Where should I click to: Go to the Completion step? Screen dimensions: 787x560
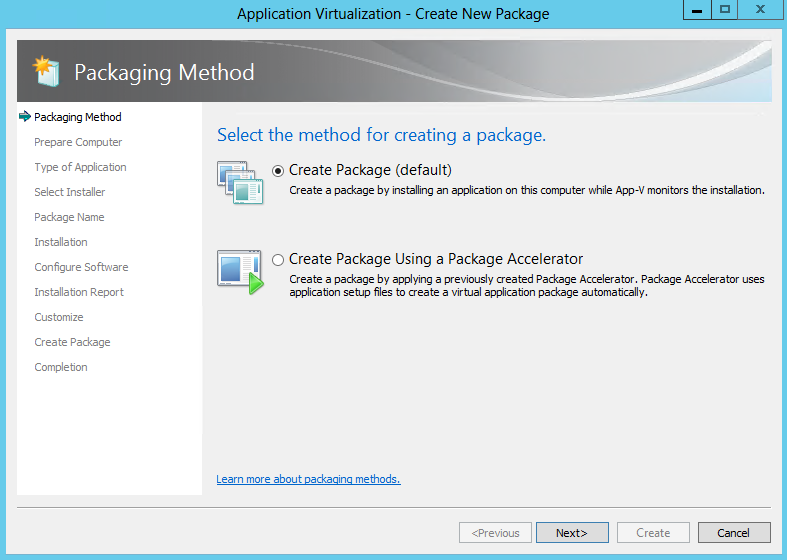pos(61,367)
